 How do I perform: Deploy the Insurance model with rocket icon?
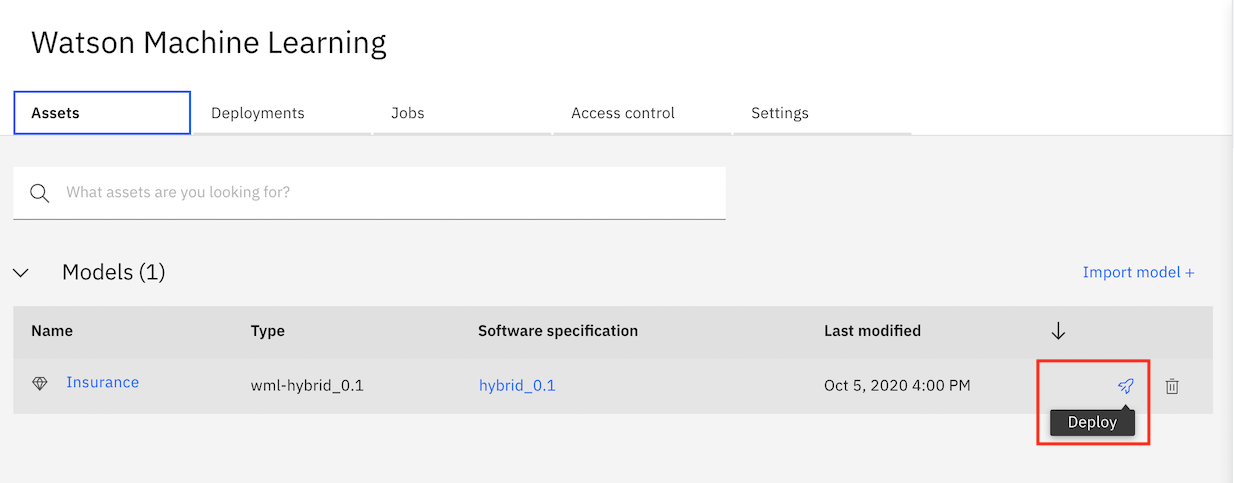point(1126,386)
